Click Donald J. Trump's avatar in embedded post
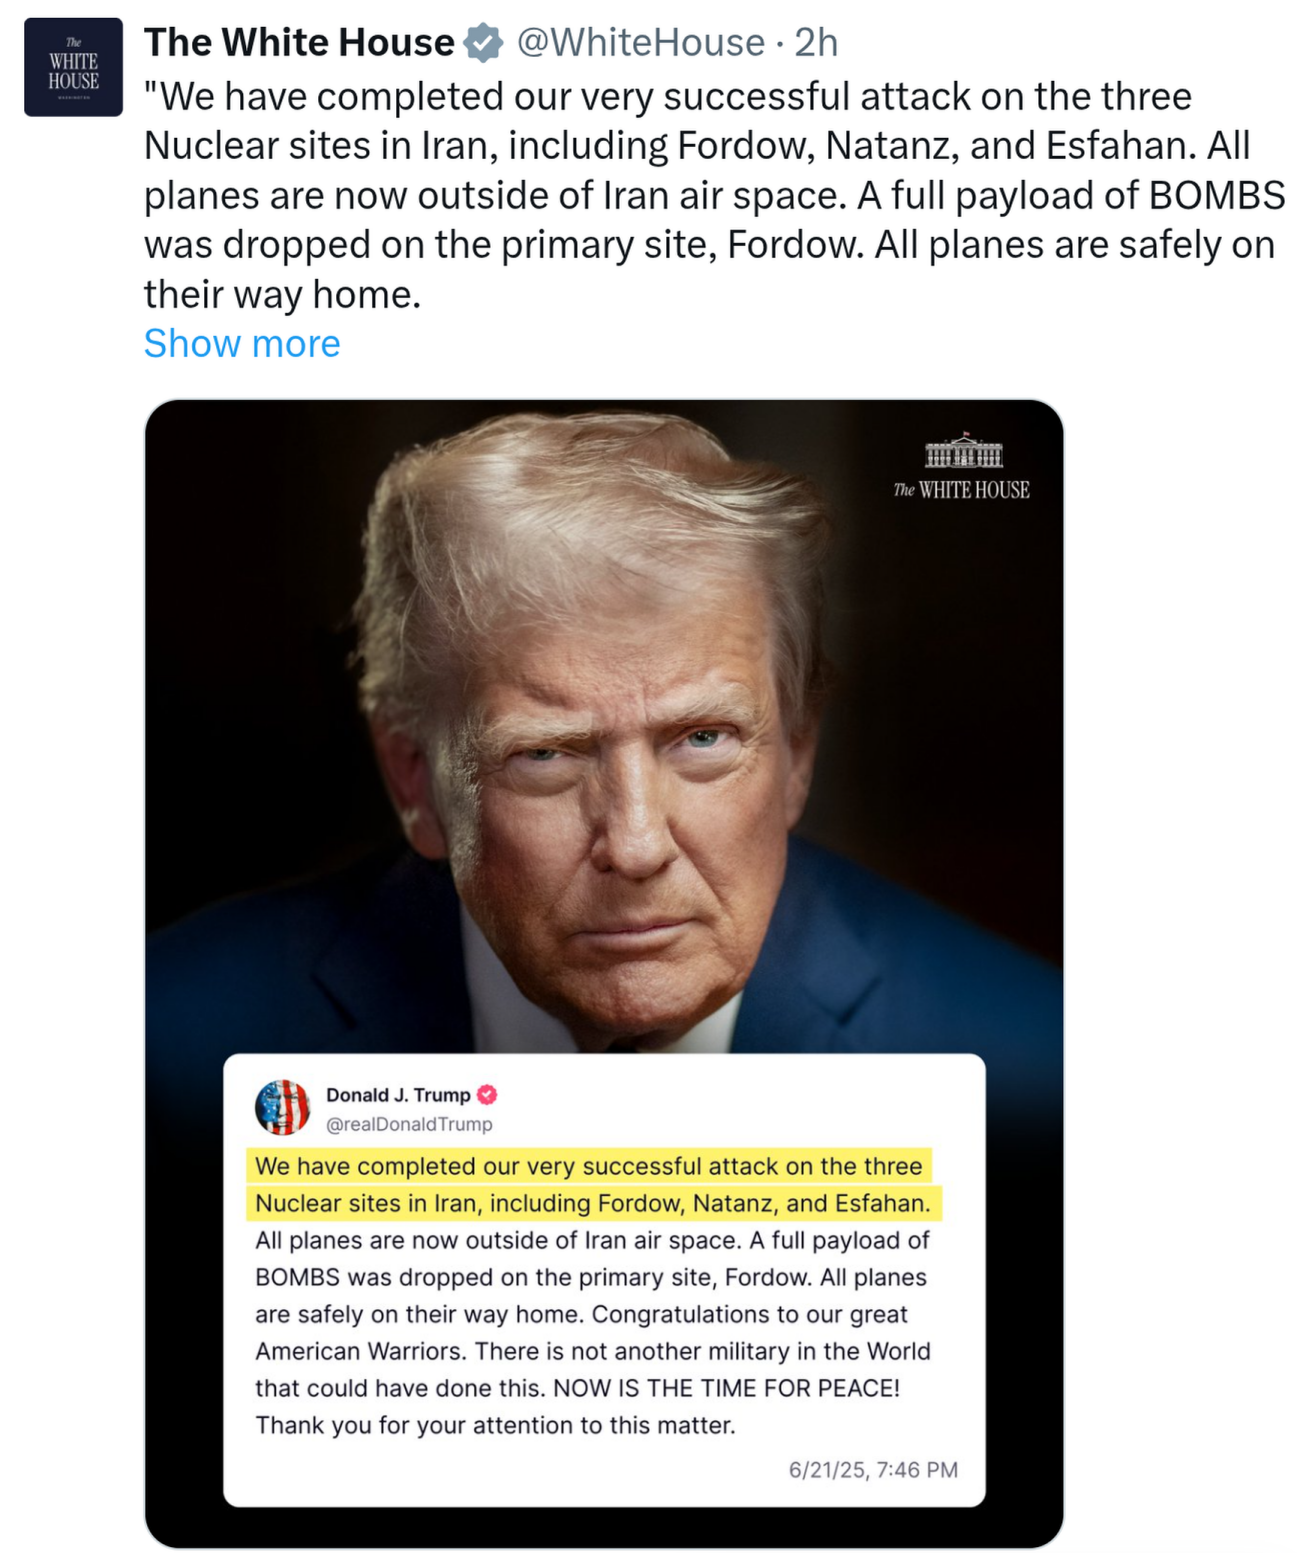 click(283, 1107)
